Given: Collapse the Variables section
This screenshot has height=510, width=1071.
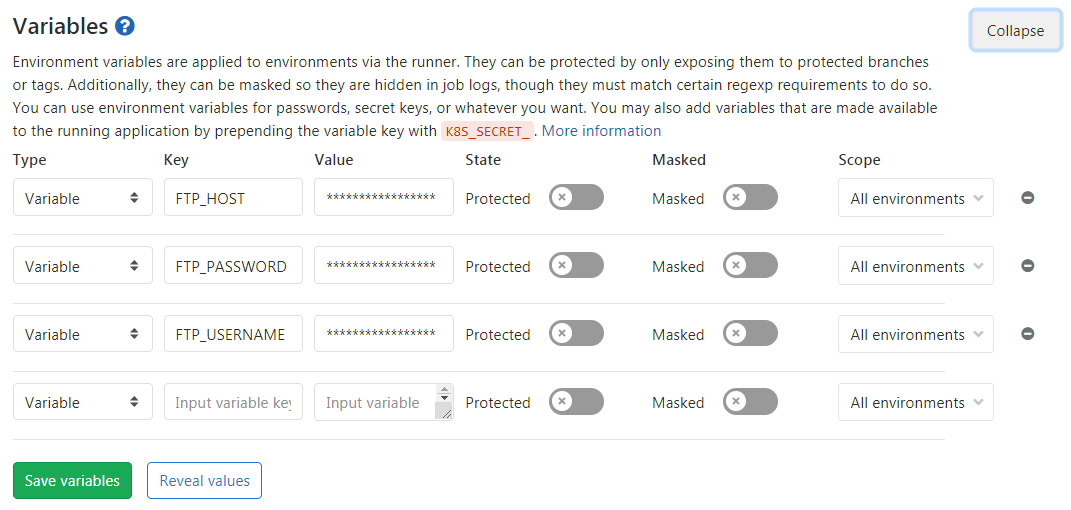Looking at the screenshot, I should coord(1015,31).
